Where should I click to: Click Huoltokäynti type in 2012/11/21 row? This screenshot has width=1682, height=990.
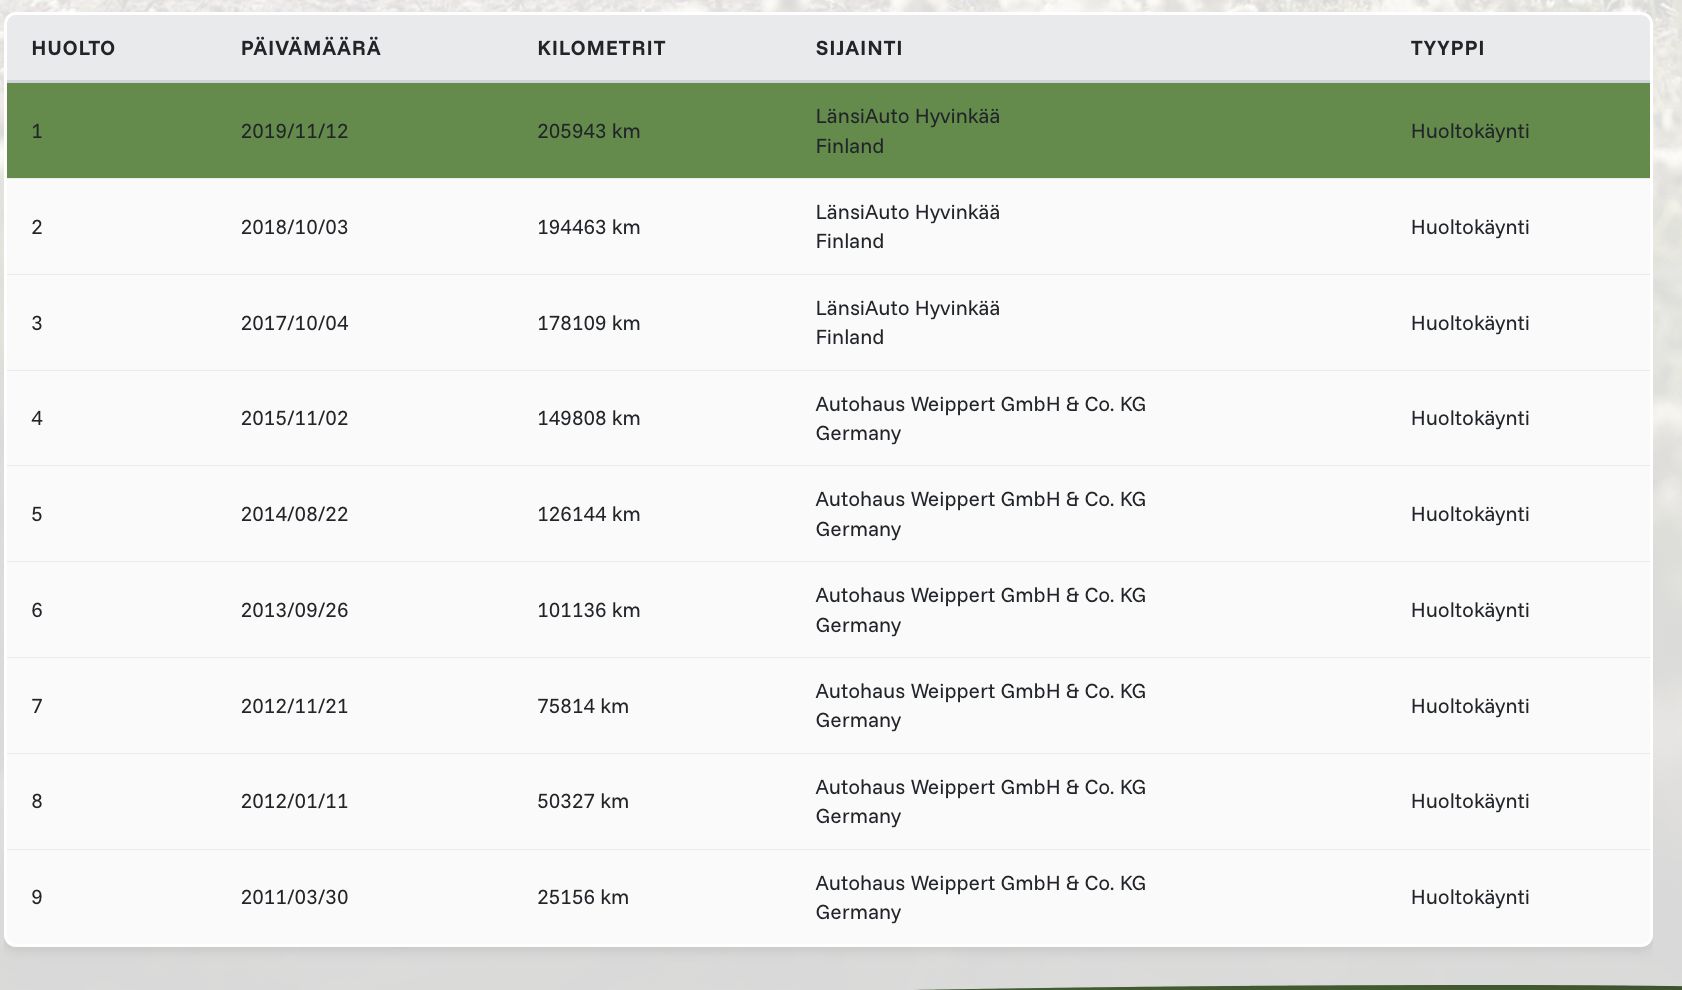[1470, 706]
